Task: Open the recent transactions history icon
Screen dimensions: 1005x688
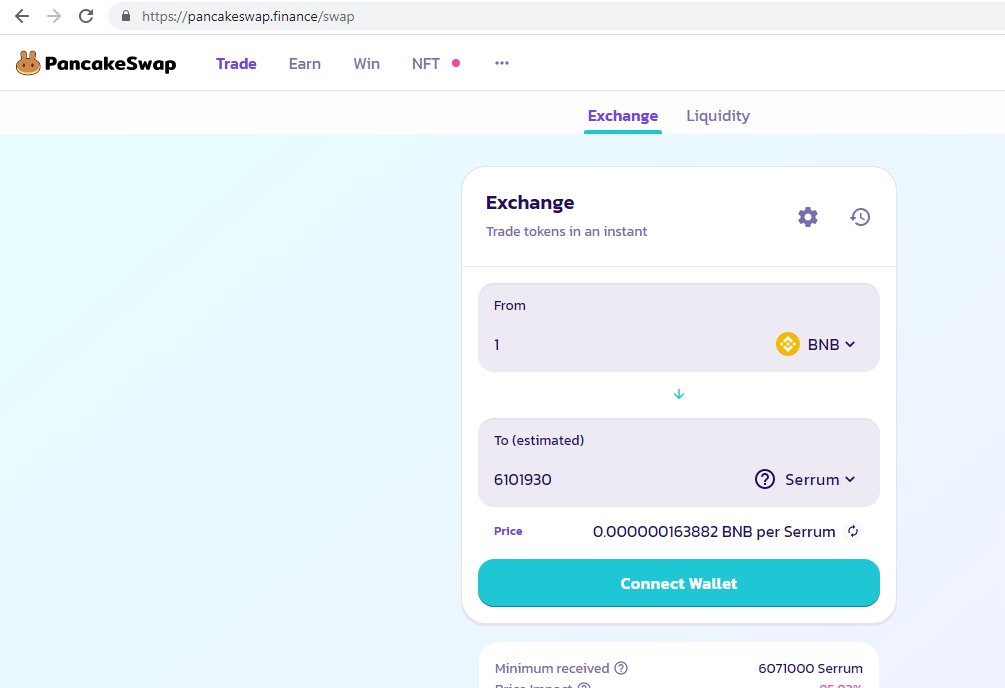Action: [x=860, y=217]
